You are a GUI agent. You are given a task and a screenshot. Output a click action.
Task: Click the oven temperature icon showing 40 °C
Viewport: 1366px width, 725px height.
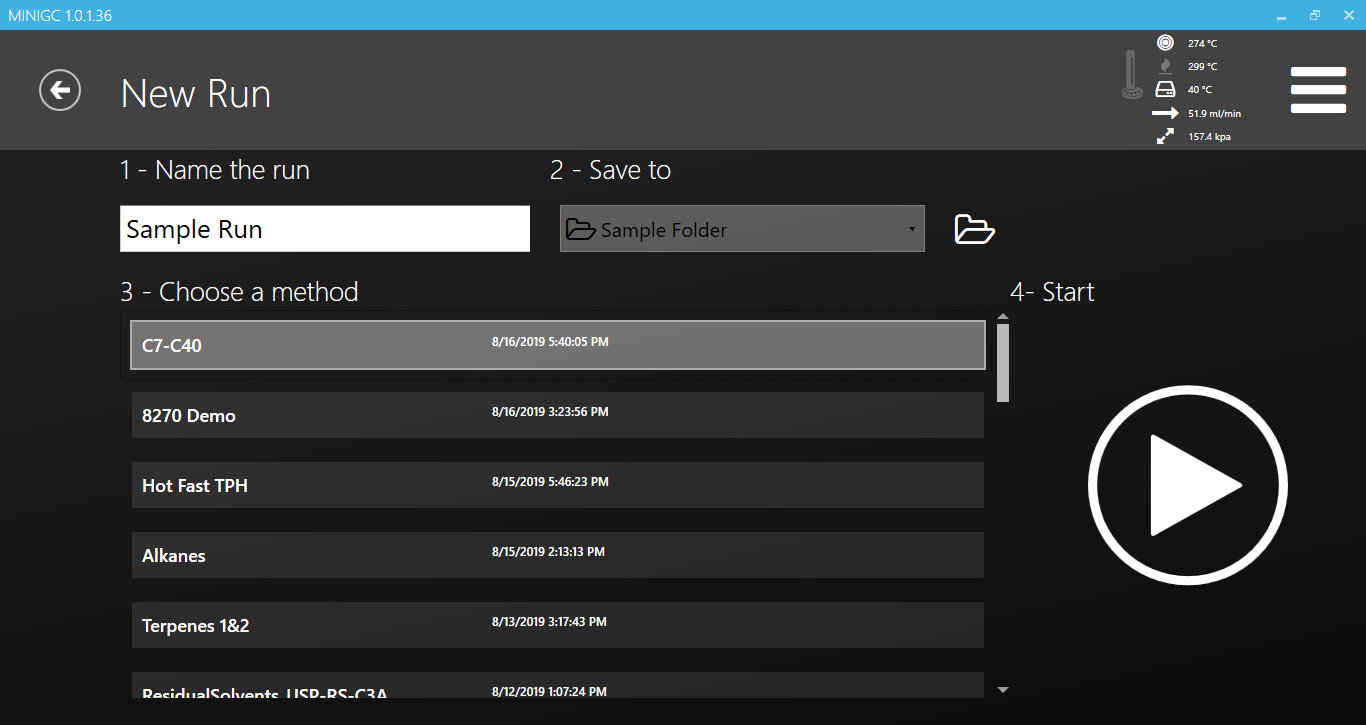pos(1165,90)
